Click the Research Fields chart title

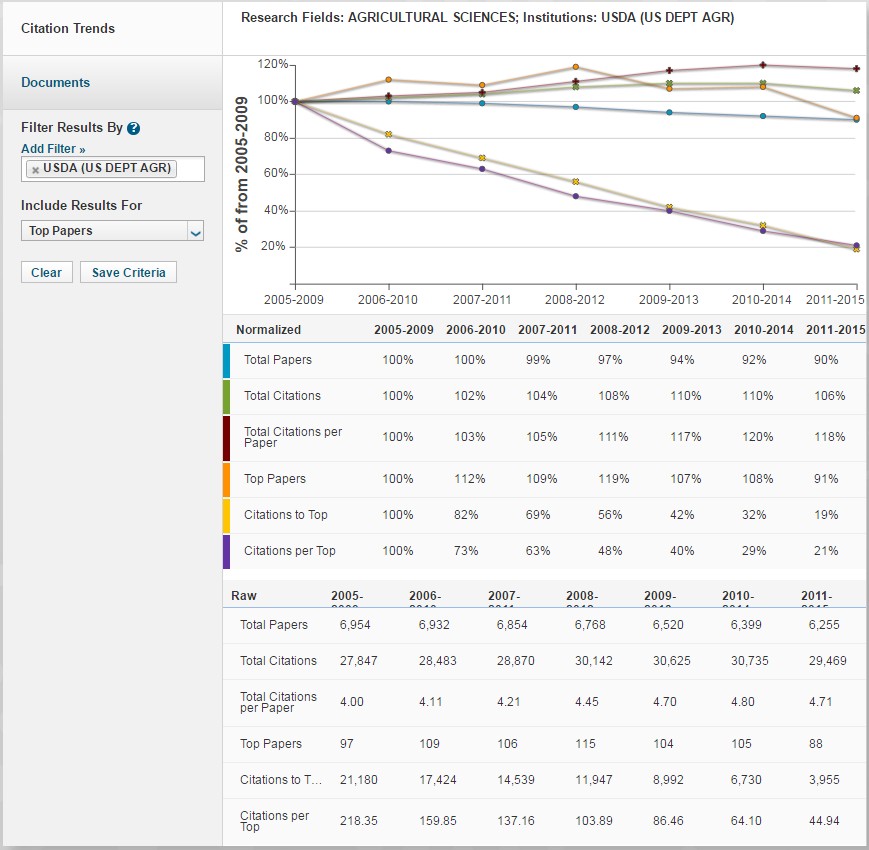[x=488, y=18]
